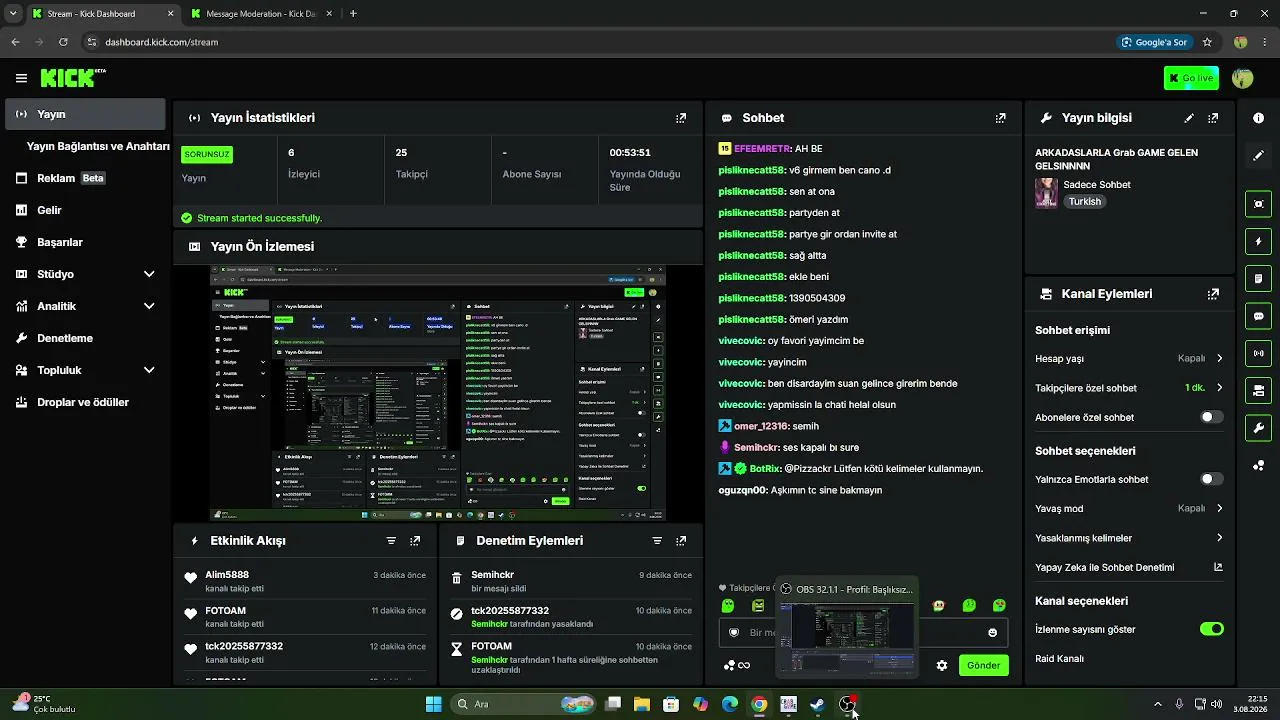Screen dimensions: 1280x720
Task: Open Denetleme sidebar item
Action: 85,338
